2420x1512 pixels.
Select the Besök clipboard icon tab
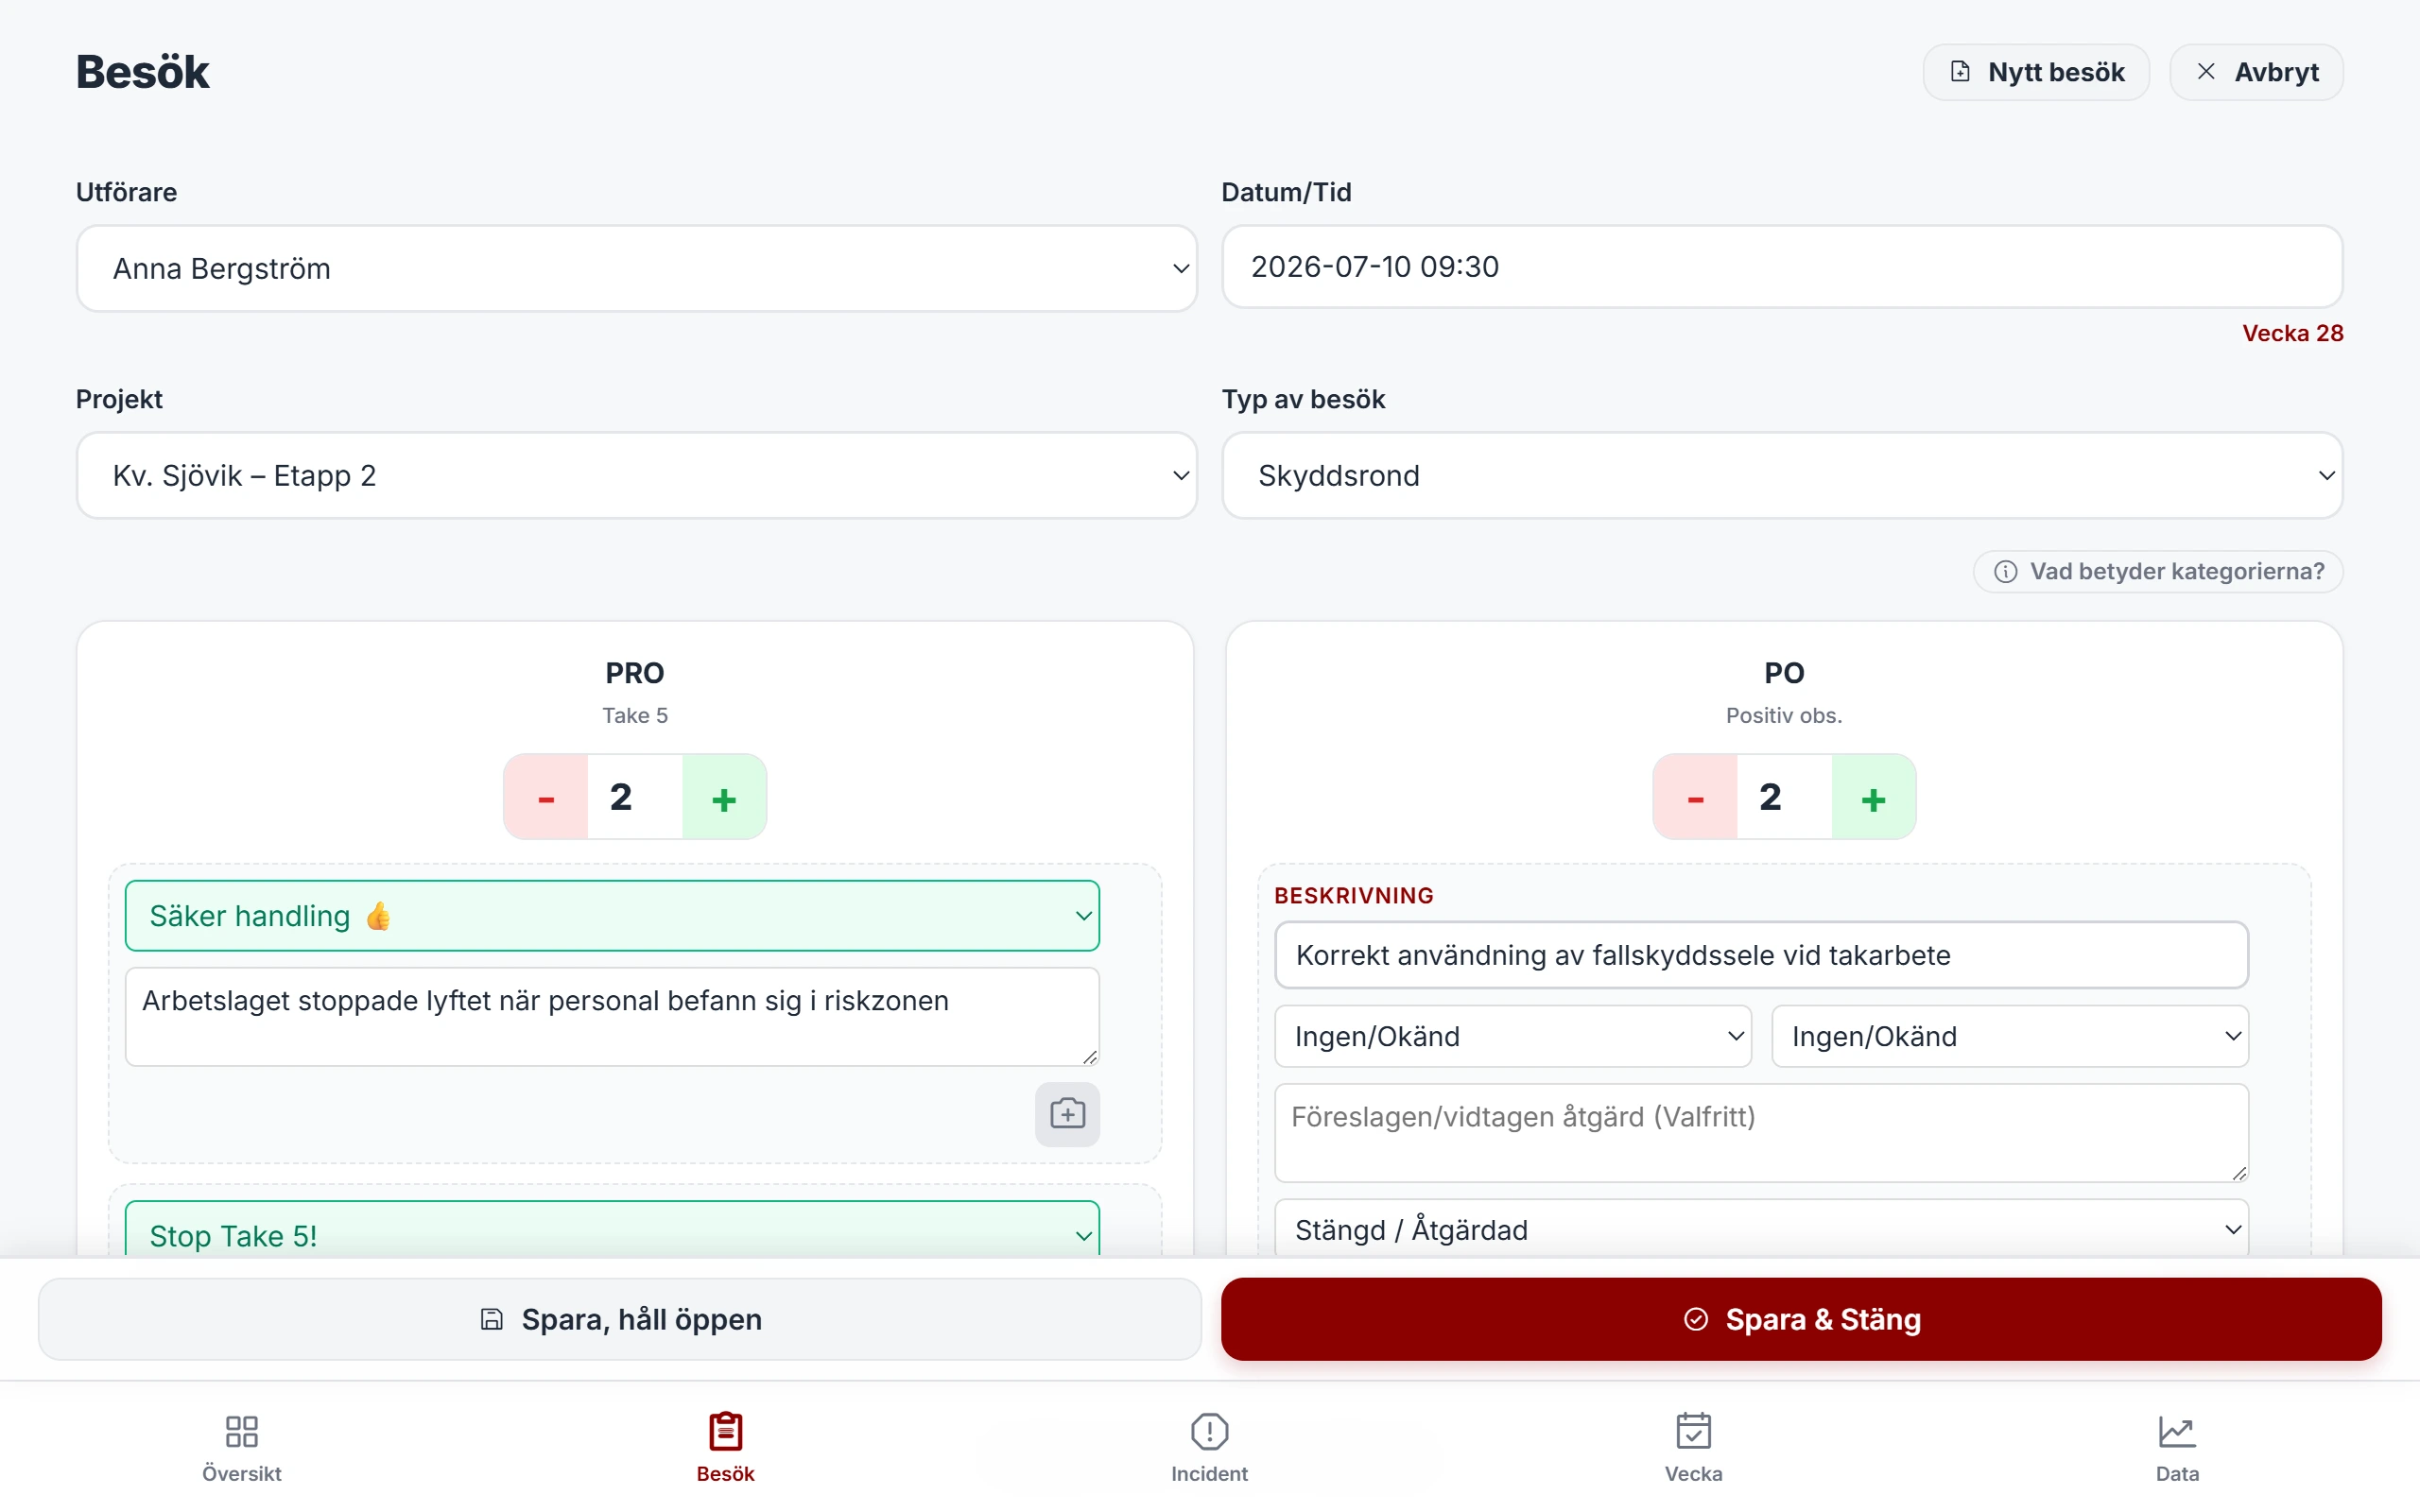(x=725, y=1447)
